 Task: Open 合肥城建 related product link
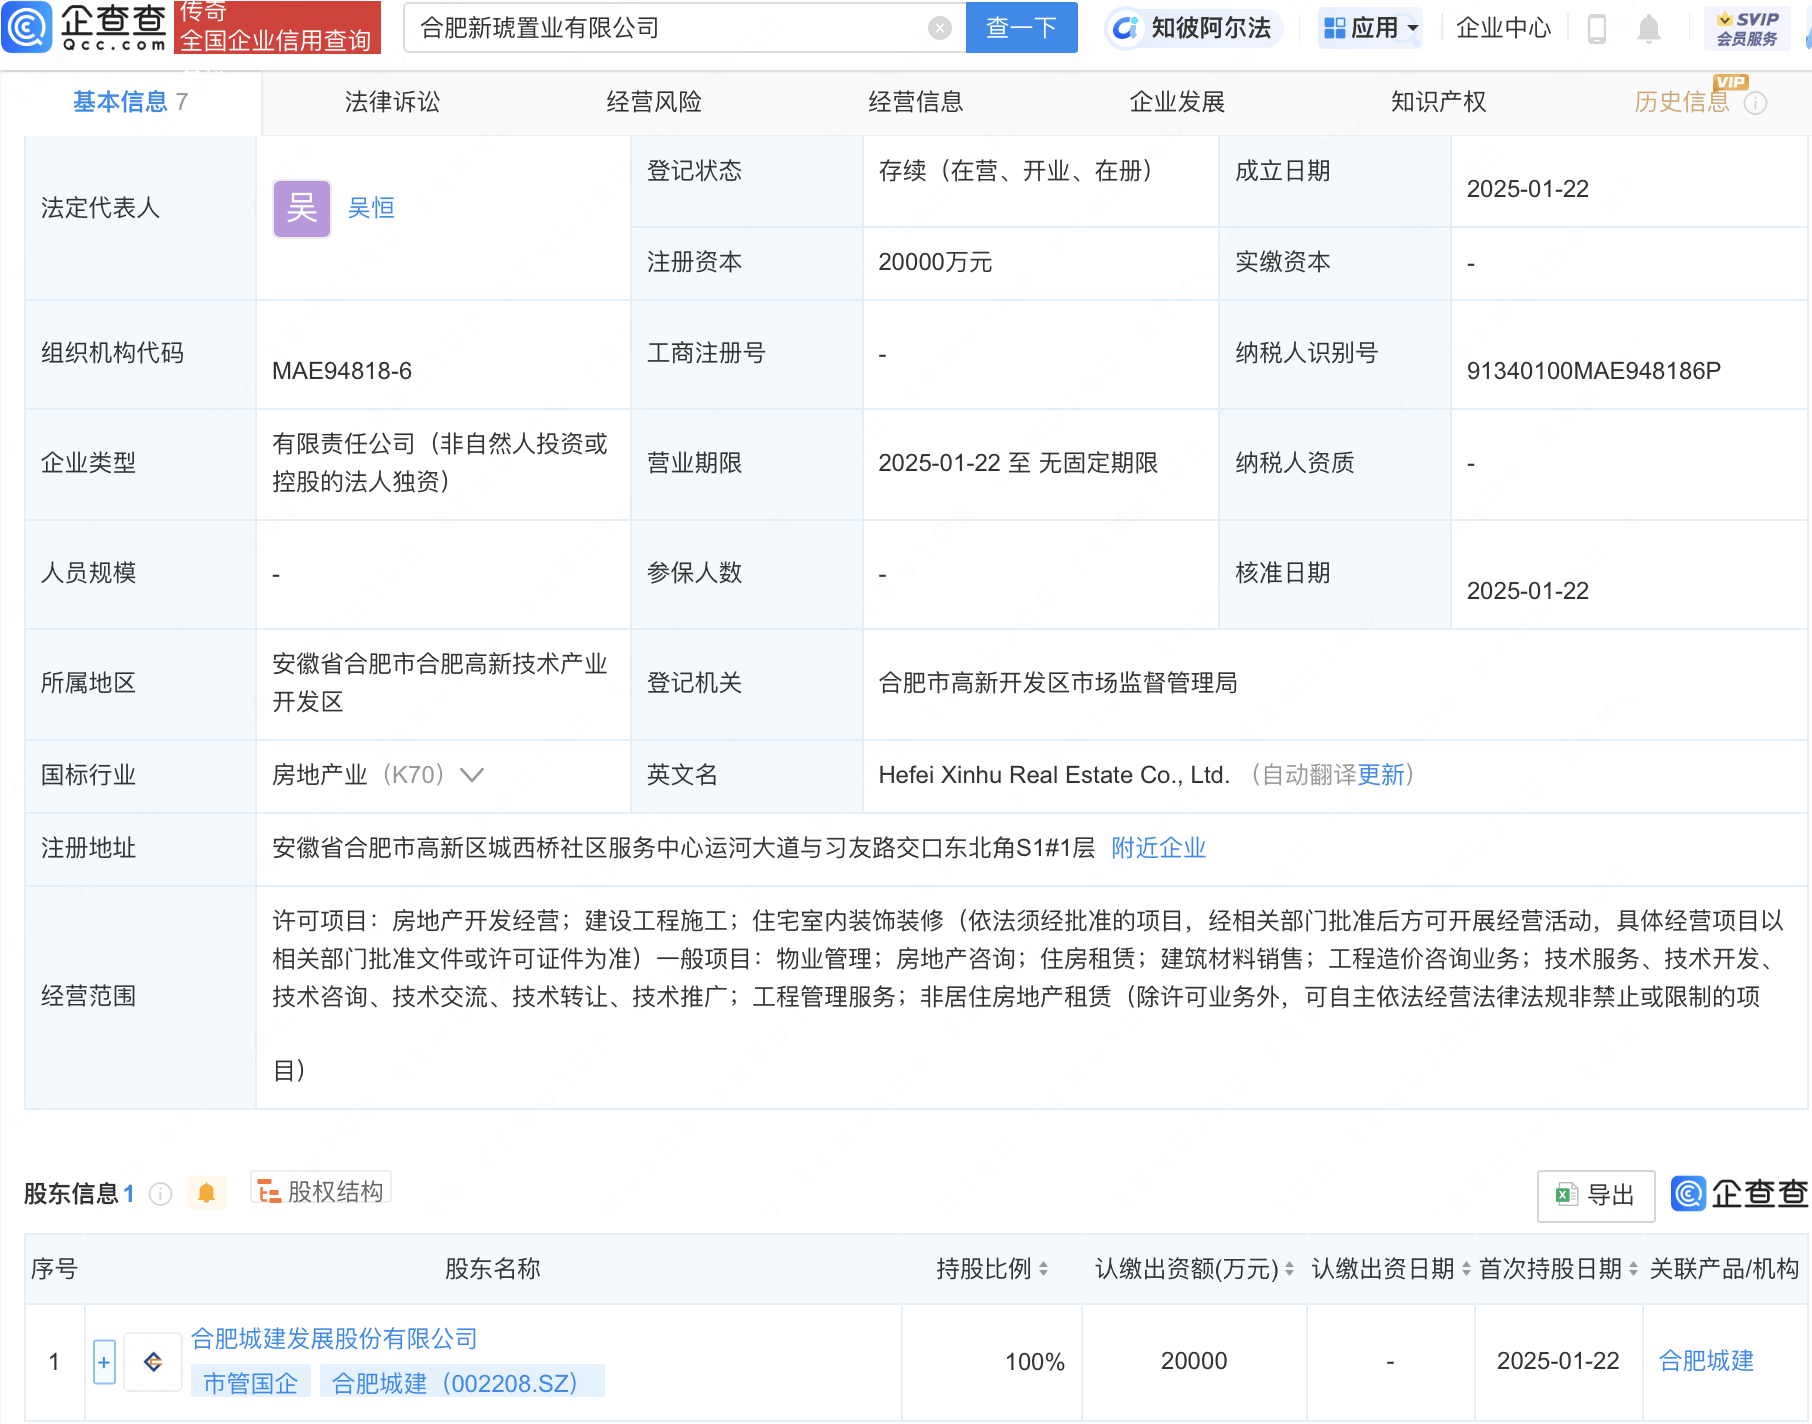pos(1706,1361)
